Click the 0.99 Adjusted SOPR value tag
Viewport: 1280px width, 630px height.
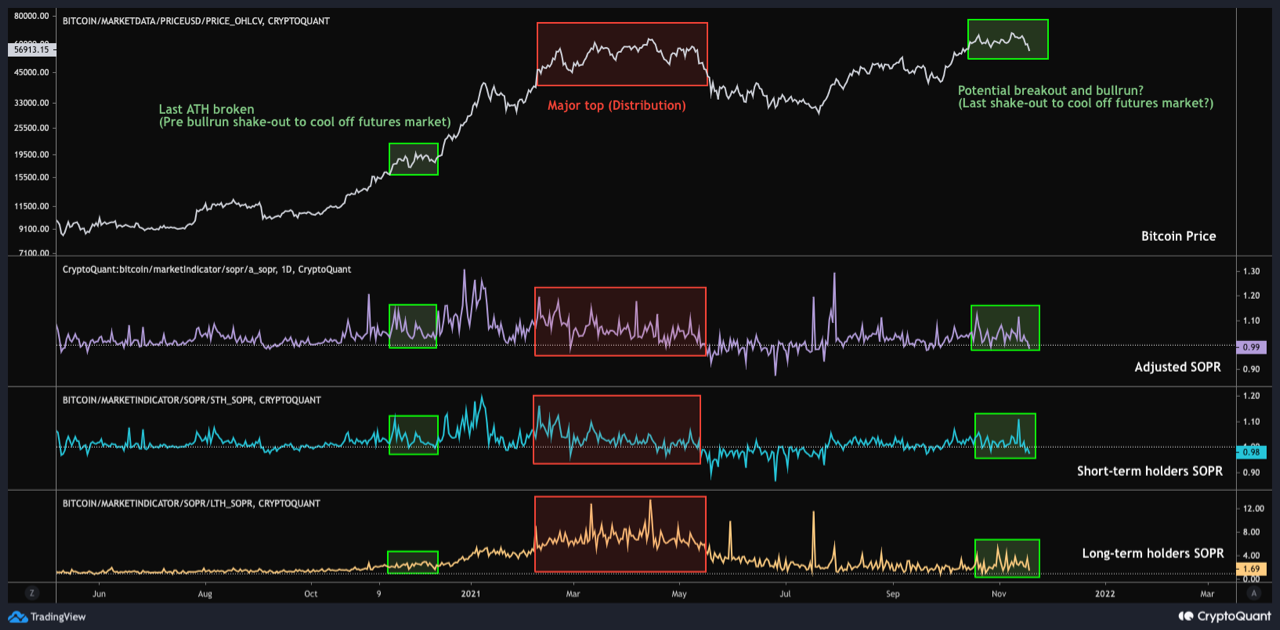1251,347
